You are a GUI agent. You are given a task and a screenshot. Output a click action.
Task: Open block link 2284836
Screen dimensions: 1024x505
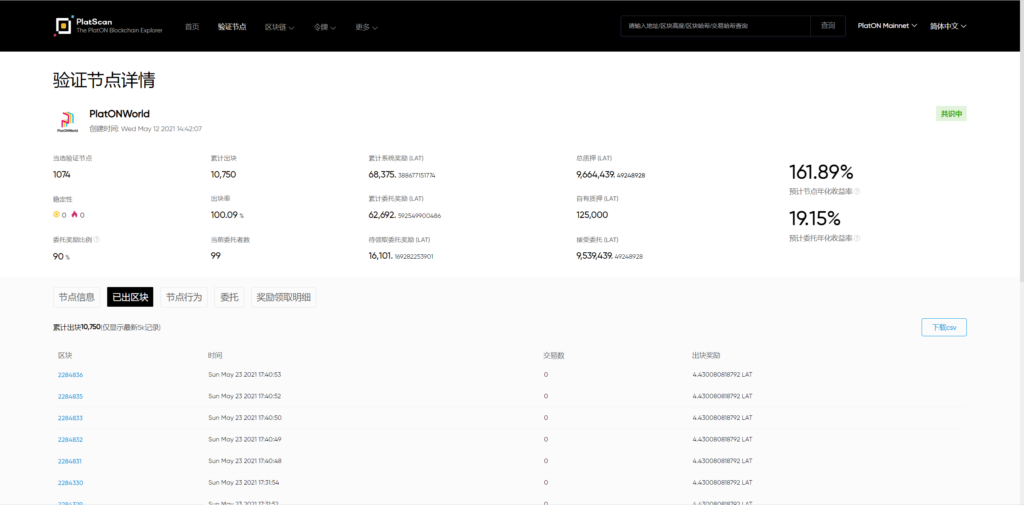pos(71,375)
